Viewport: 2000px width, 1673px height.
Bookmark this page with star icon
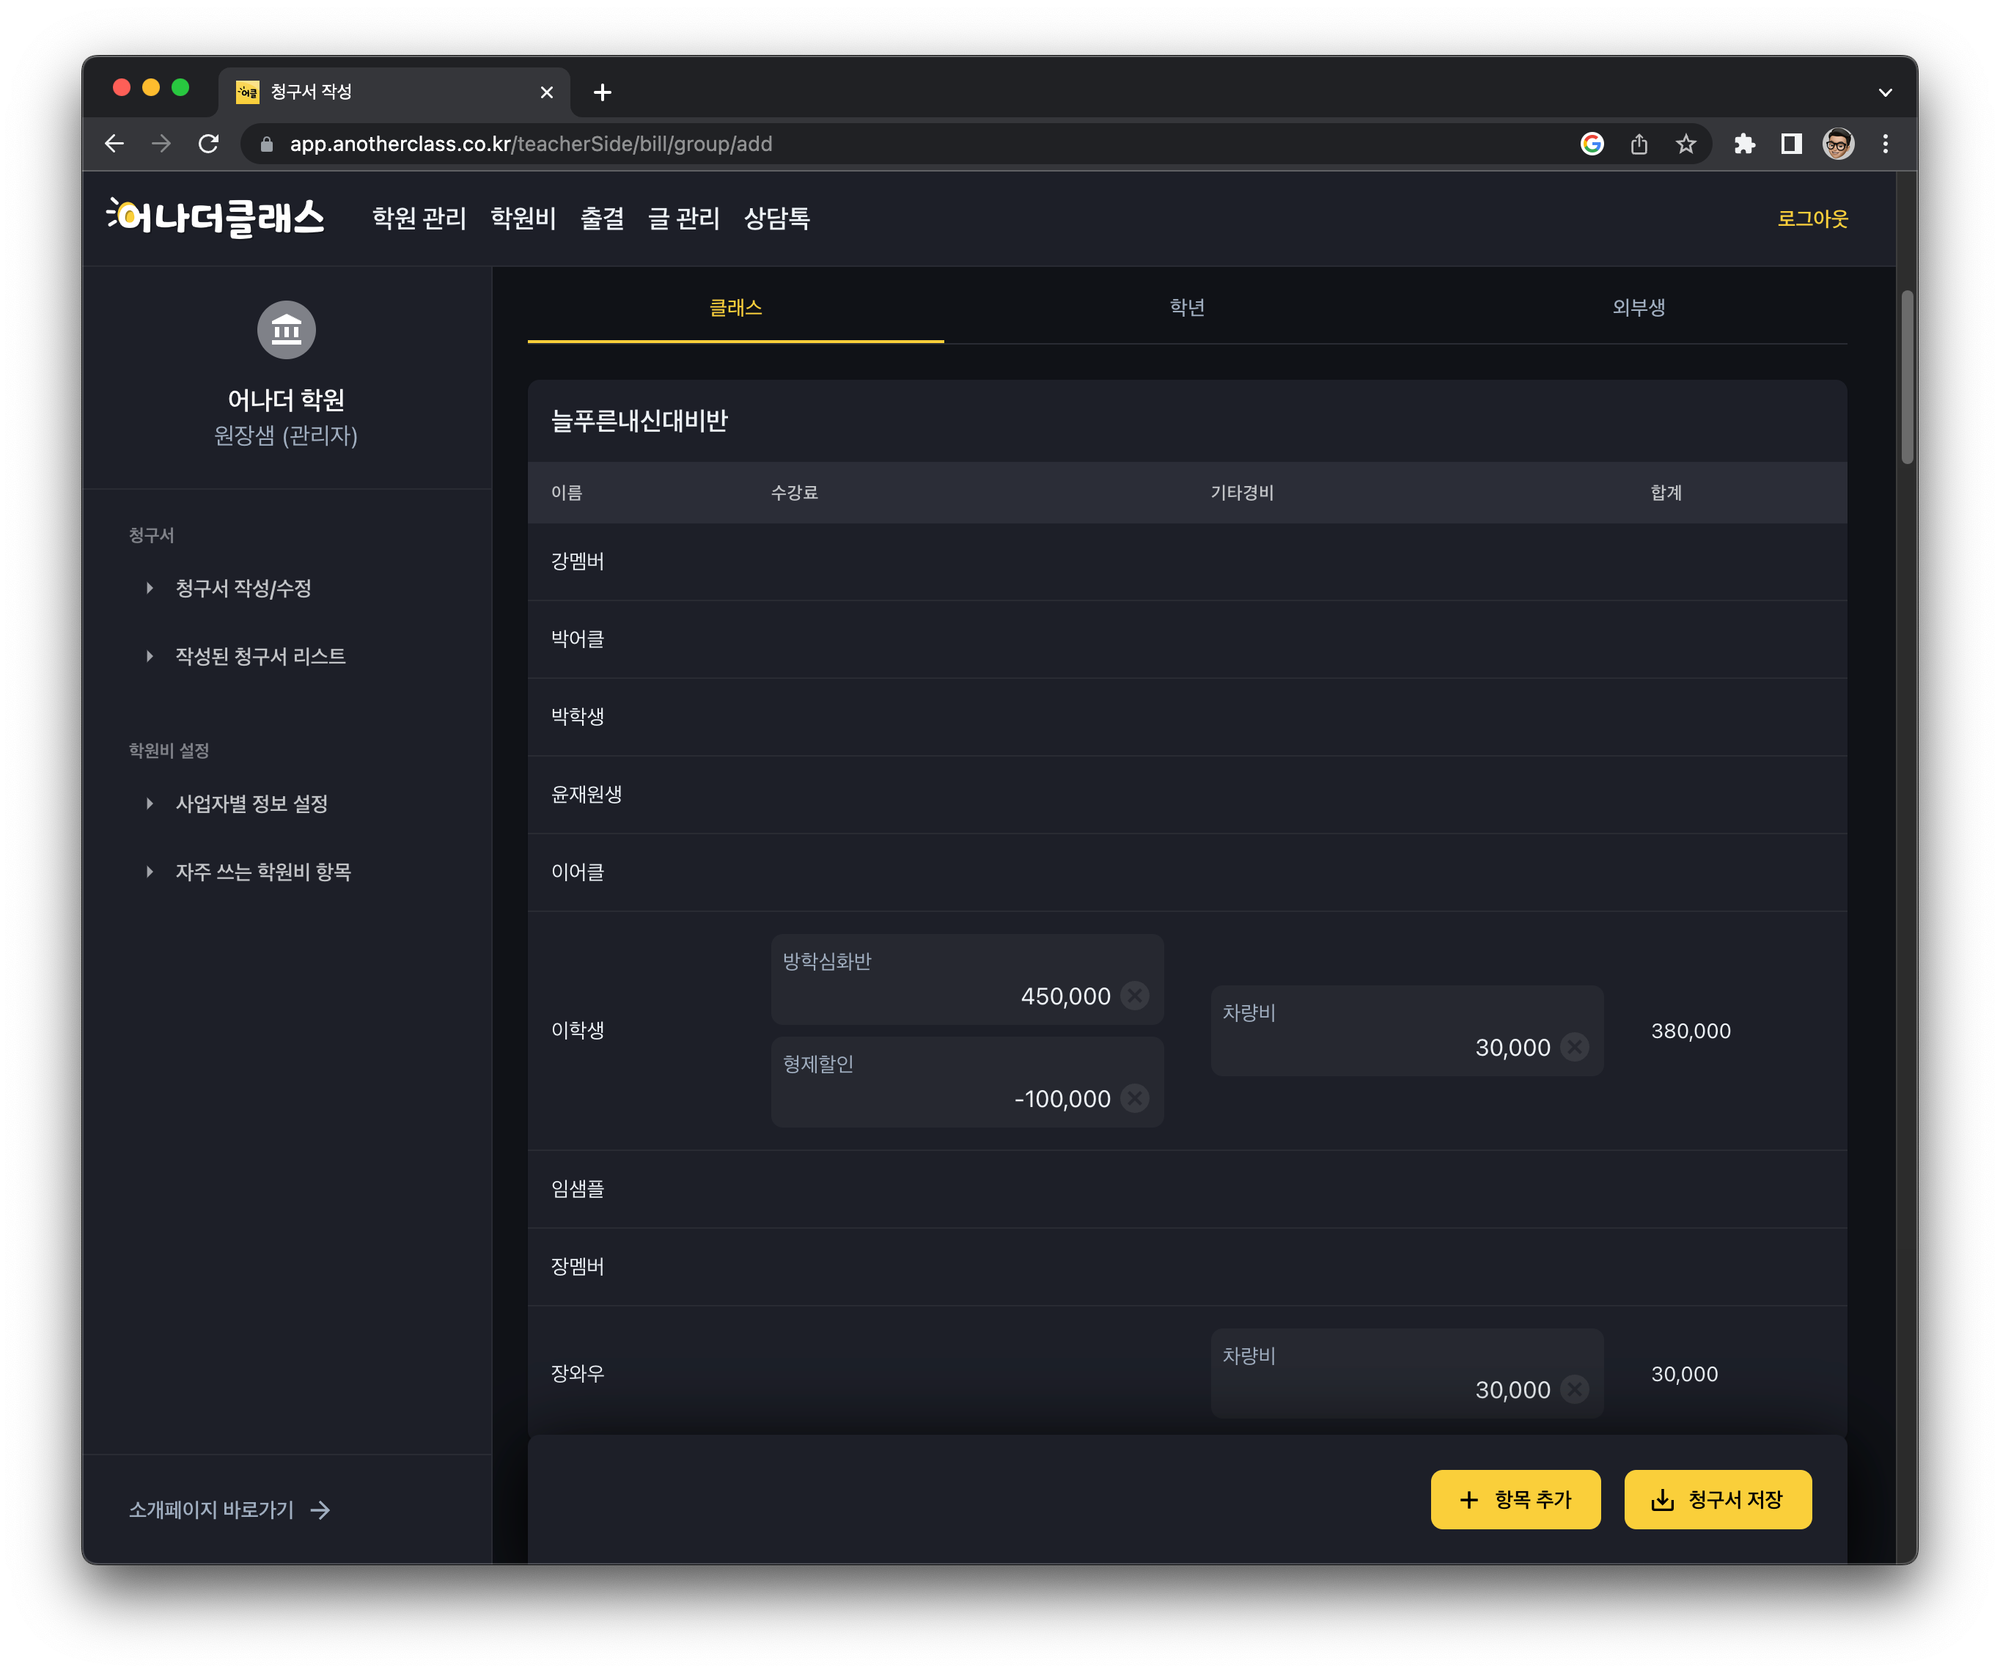click(1686, 144)
